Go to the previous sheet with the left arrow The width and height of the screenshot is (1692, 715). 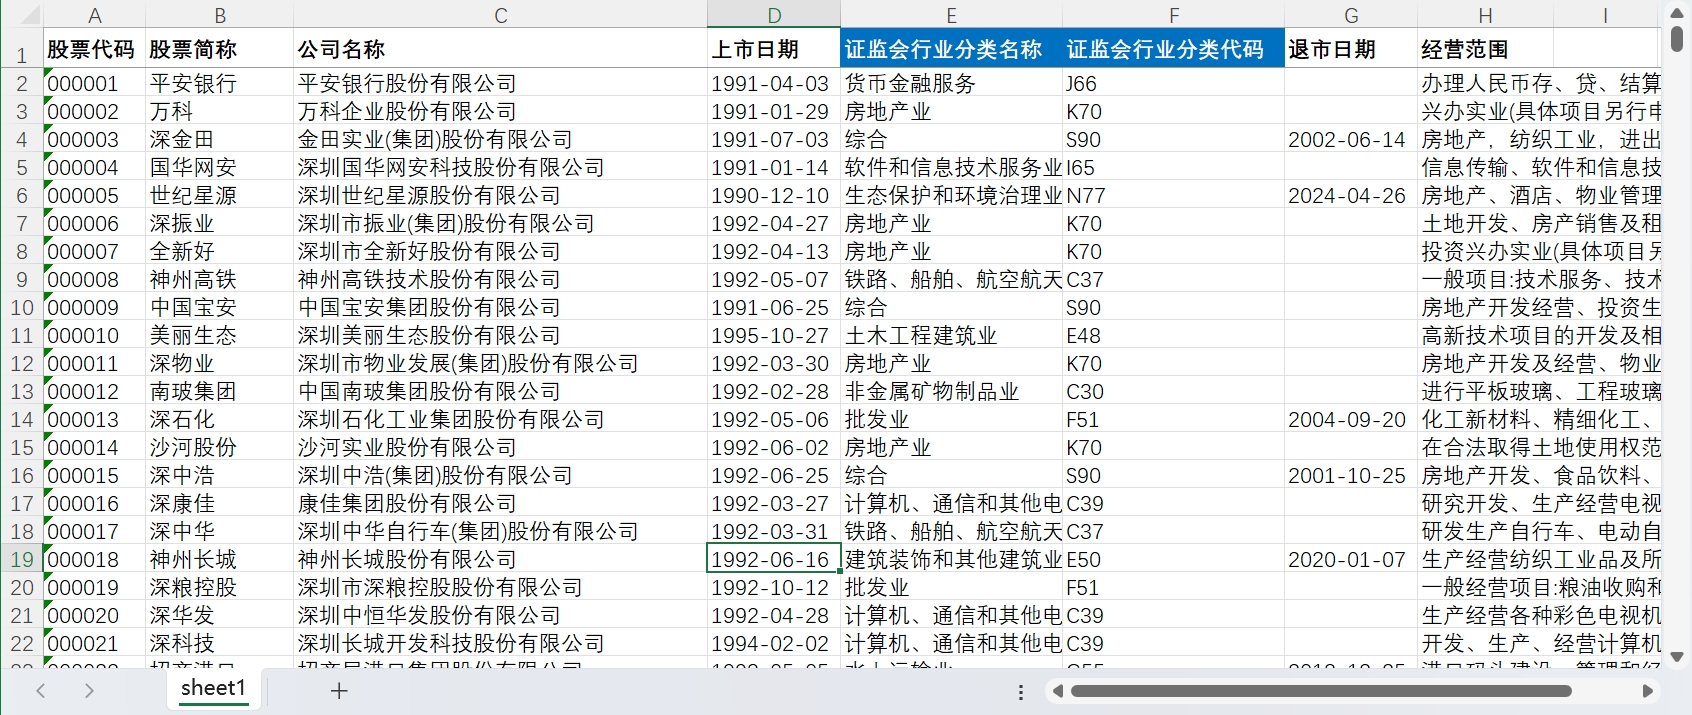(x=41, y=691)
